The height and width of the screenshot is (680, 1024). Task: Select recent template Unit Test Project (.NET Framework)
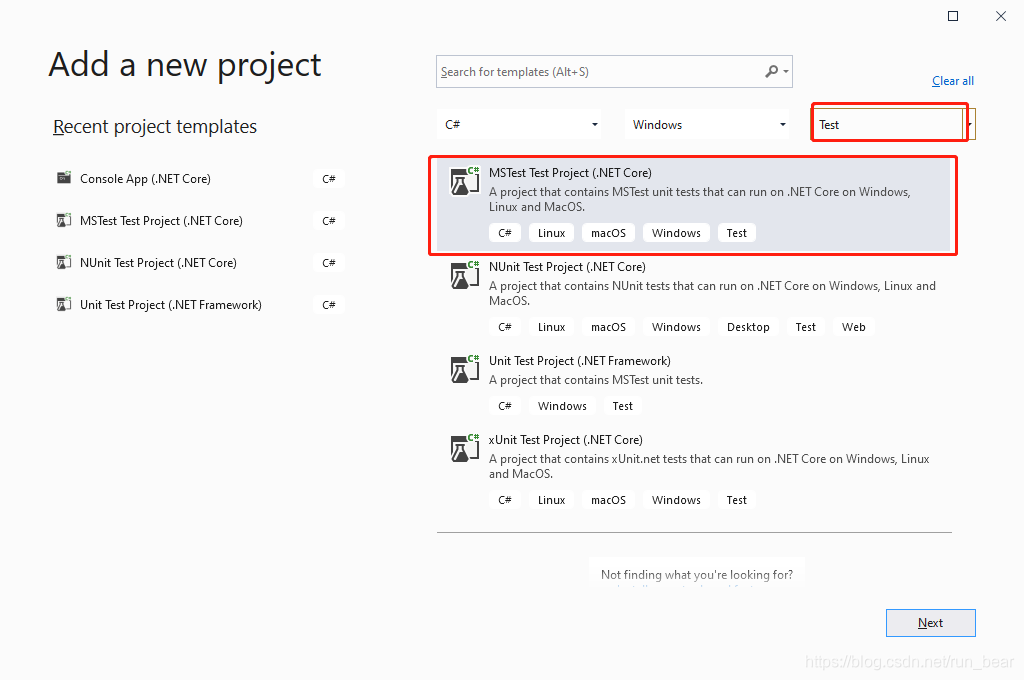170,304
